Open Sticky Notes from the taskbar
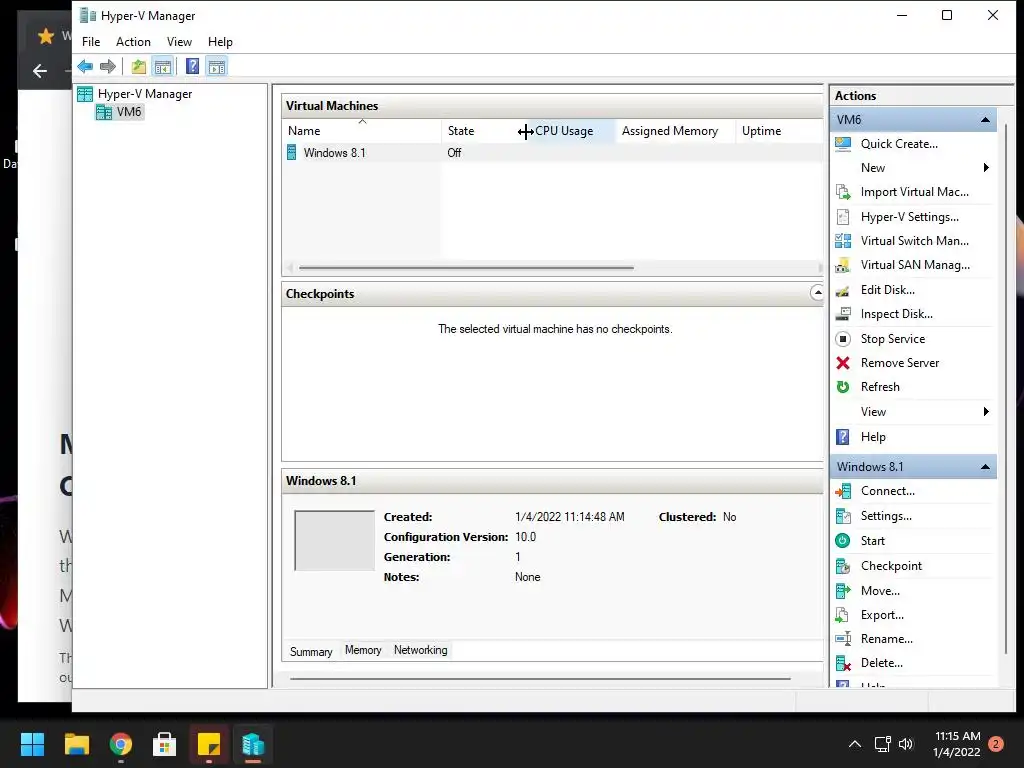1024x768 pixels. coord(209,744)
